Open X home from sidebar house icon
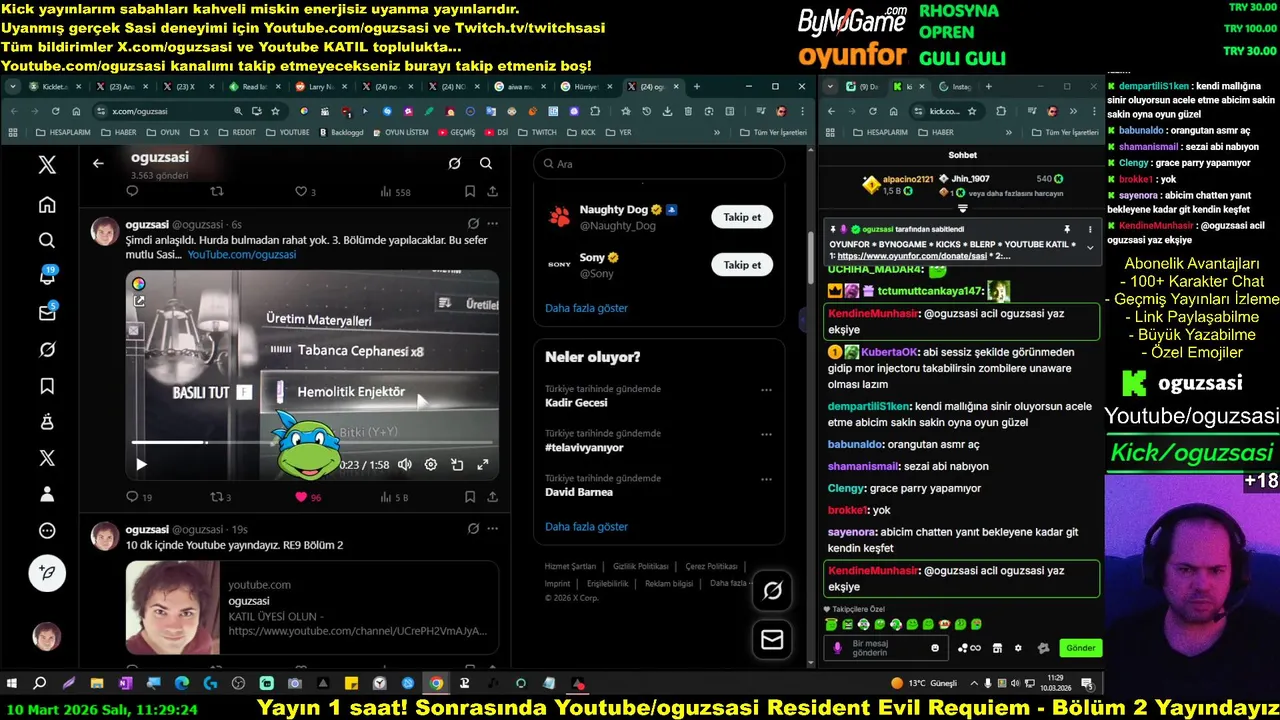Viewport: 1280px width, 720px height. (47, 205)
